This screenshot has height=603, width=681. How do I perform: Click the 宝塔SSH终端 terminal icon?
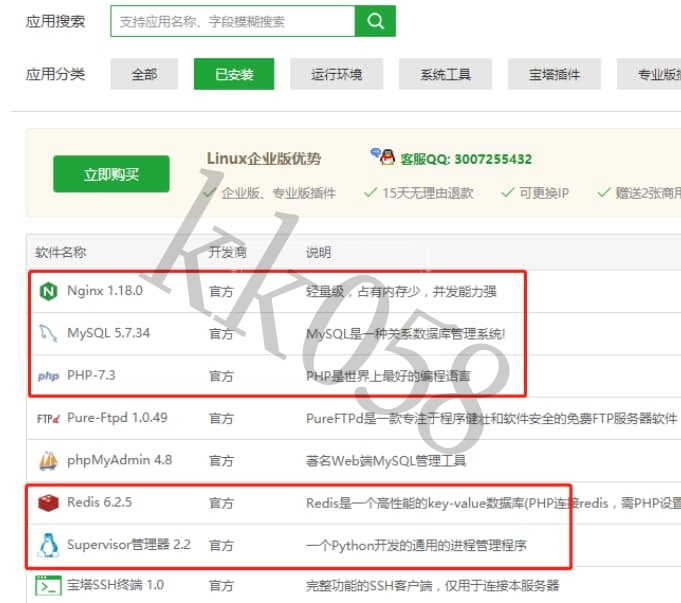pos(48,585)
